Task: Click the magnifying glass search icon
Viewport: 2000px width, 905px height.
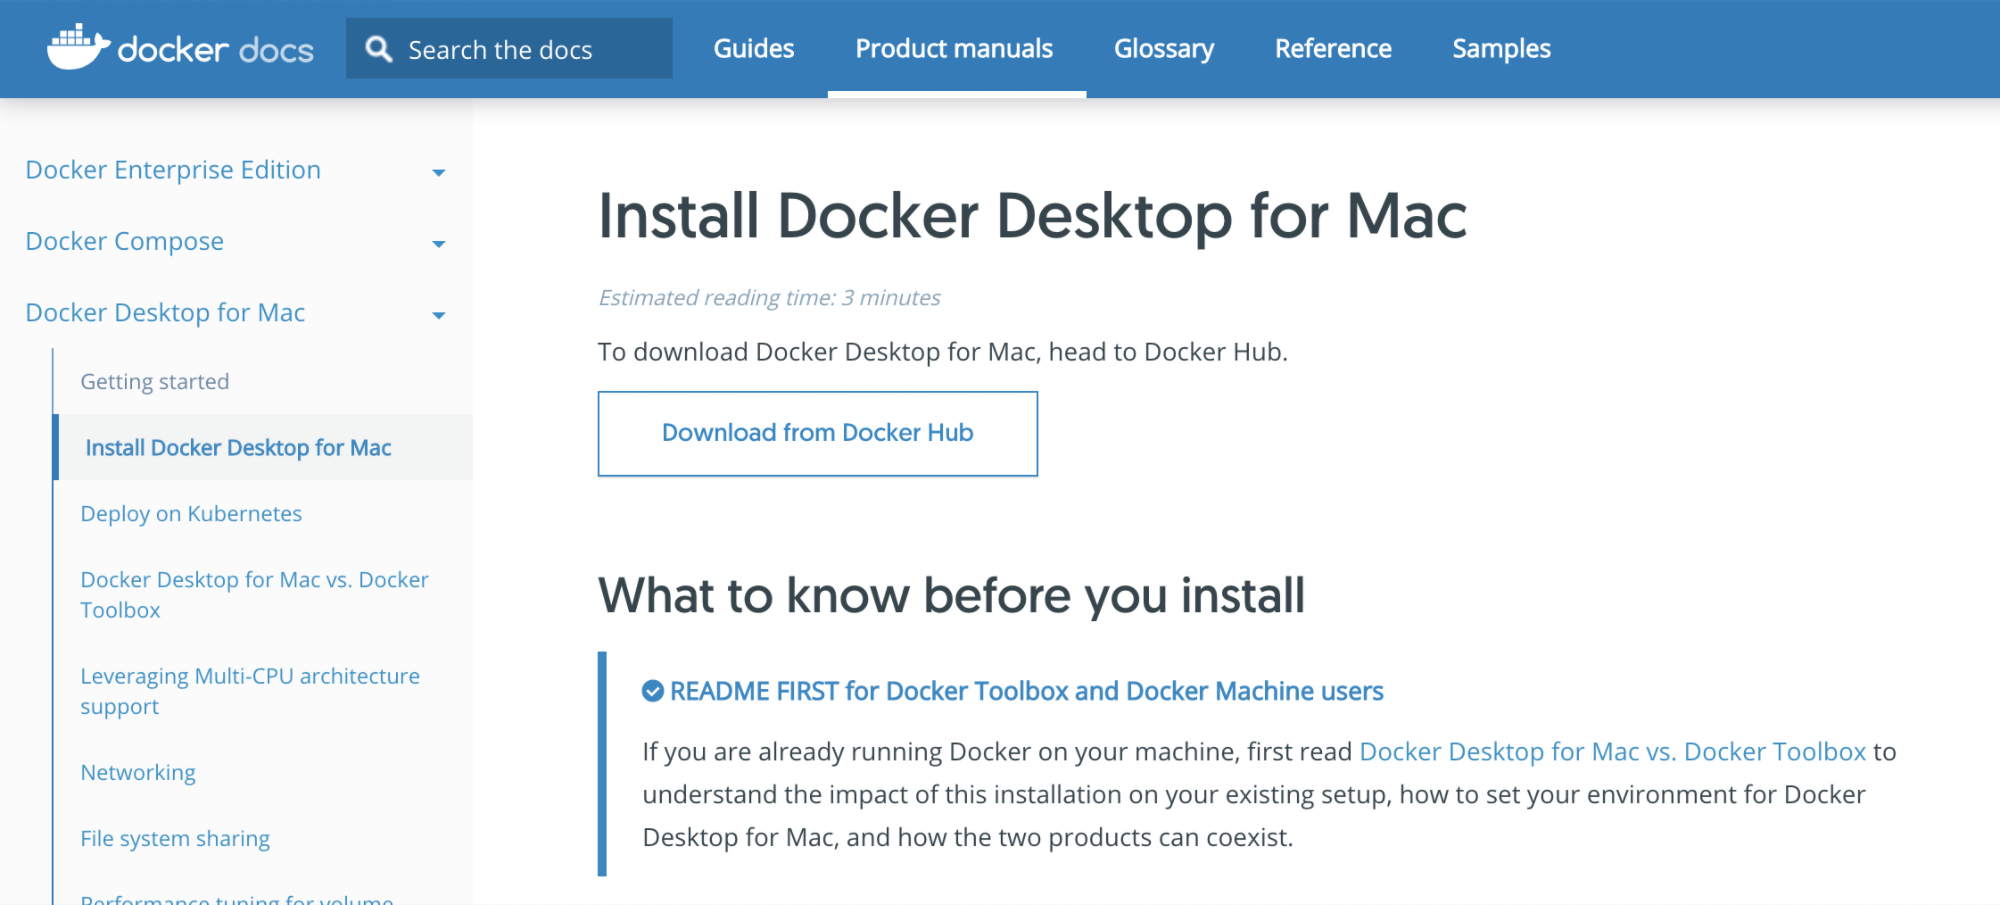Action: tap(378, 49)
